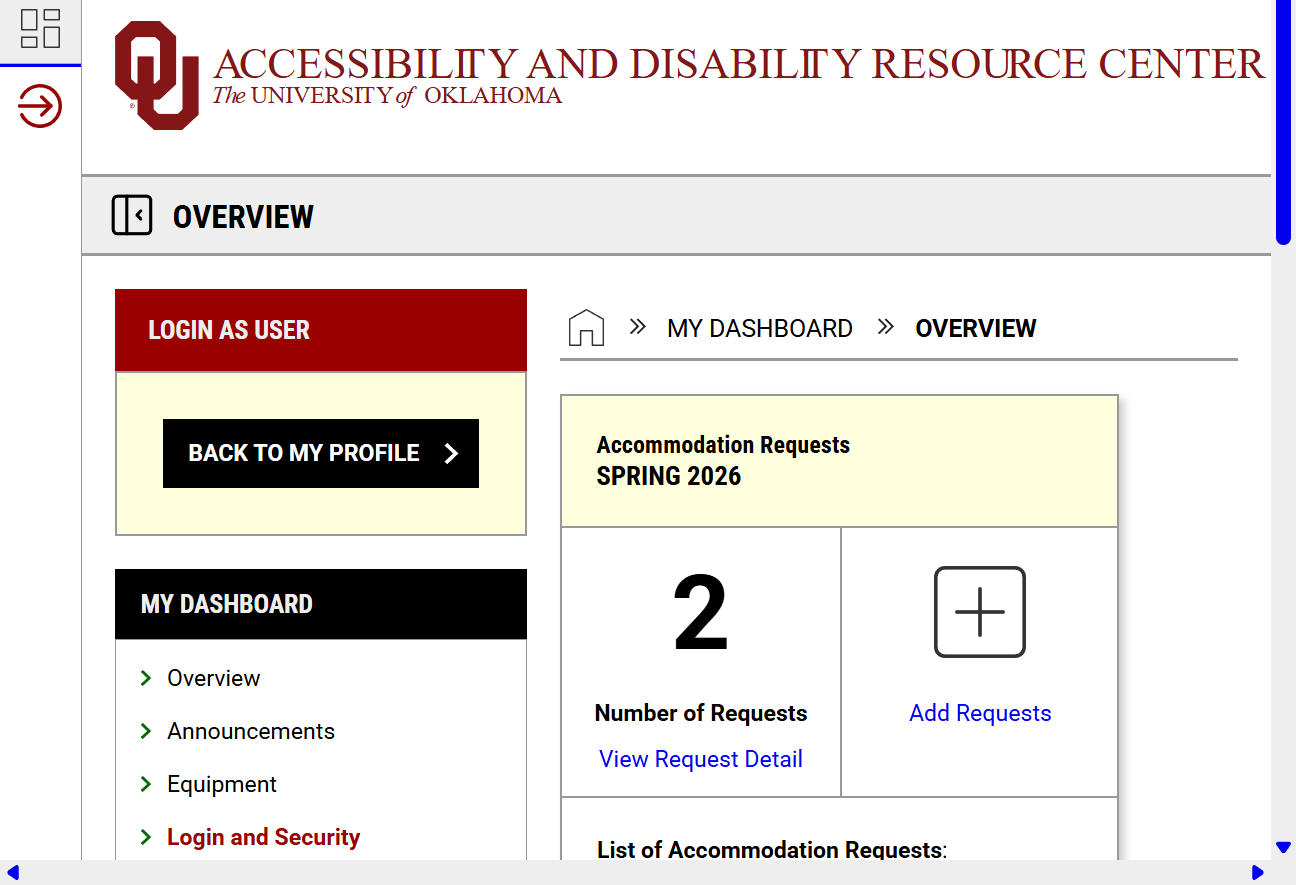Screen dimensions: 1296x885
Task: Click the chevron beside Announcements
Action: (146, 731)
